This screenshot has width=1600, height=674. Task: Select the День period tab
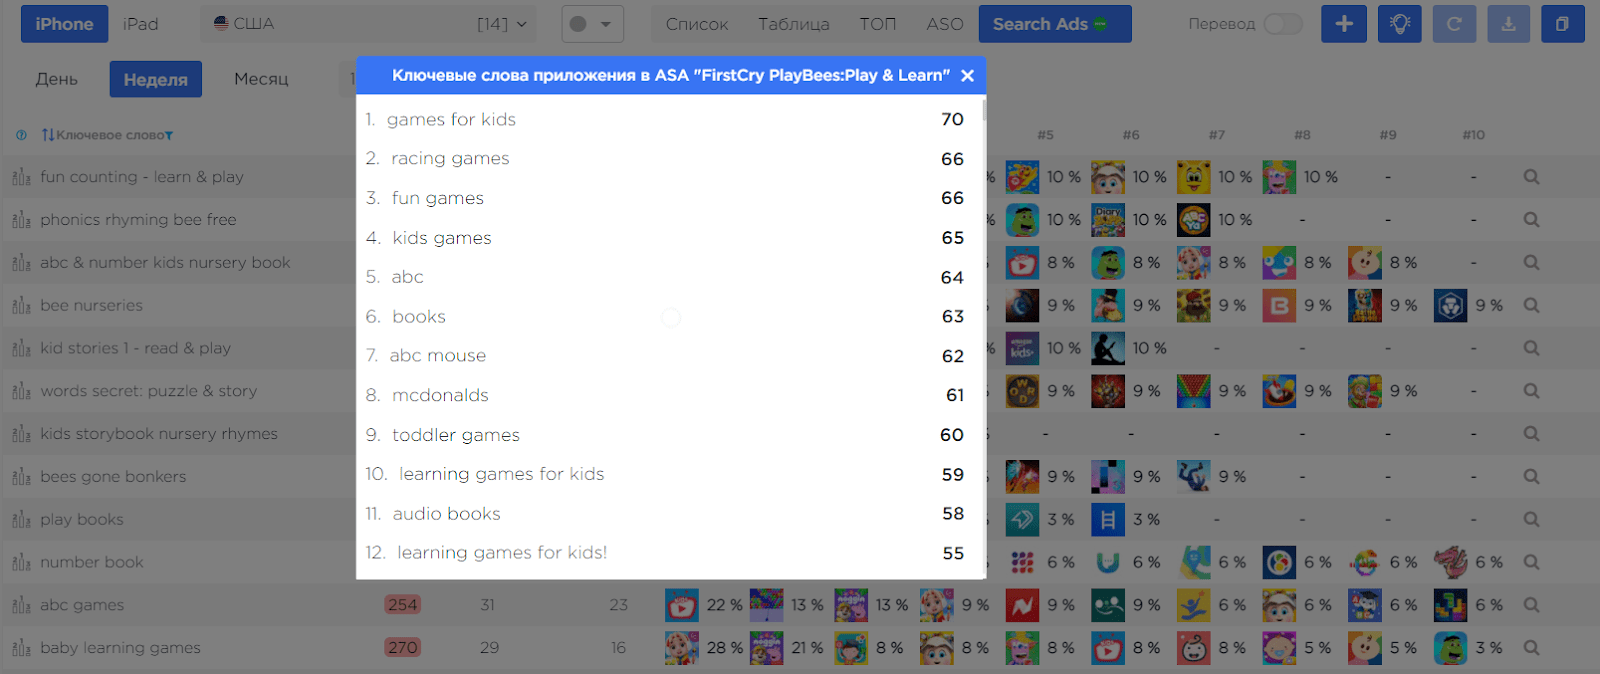[x=57, y=79]
